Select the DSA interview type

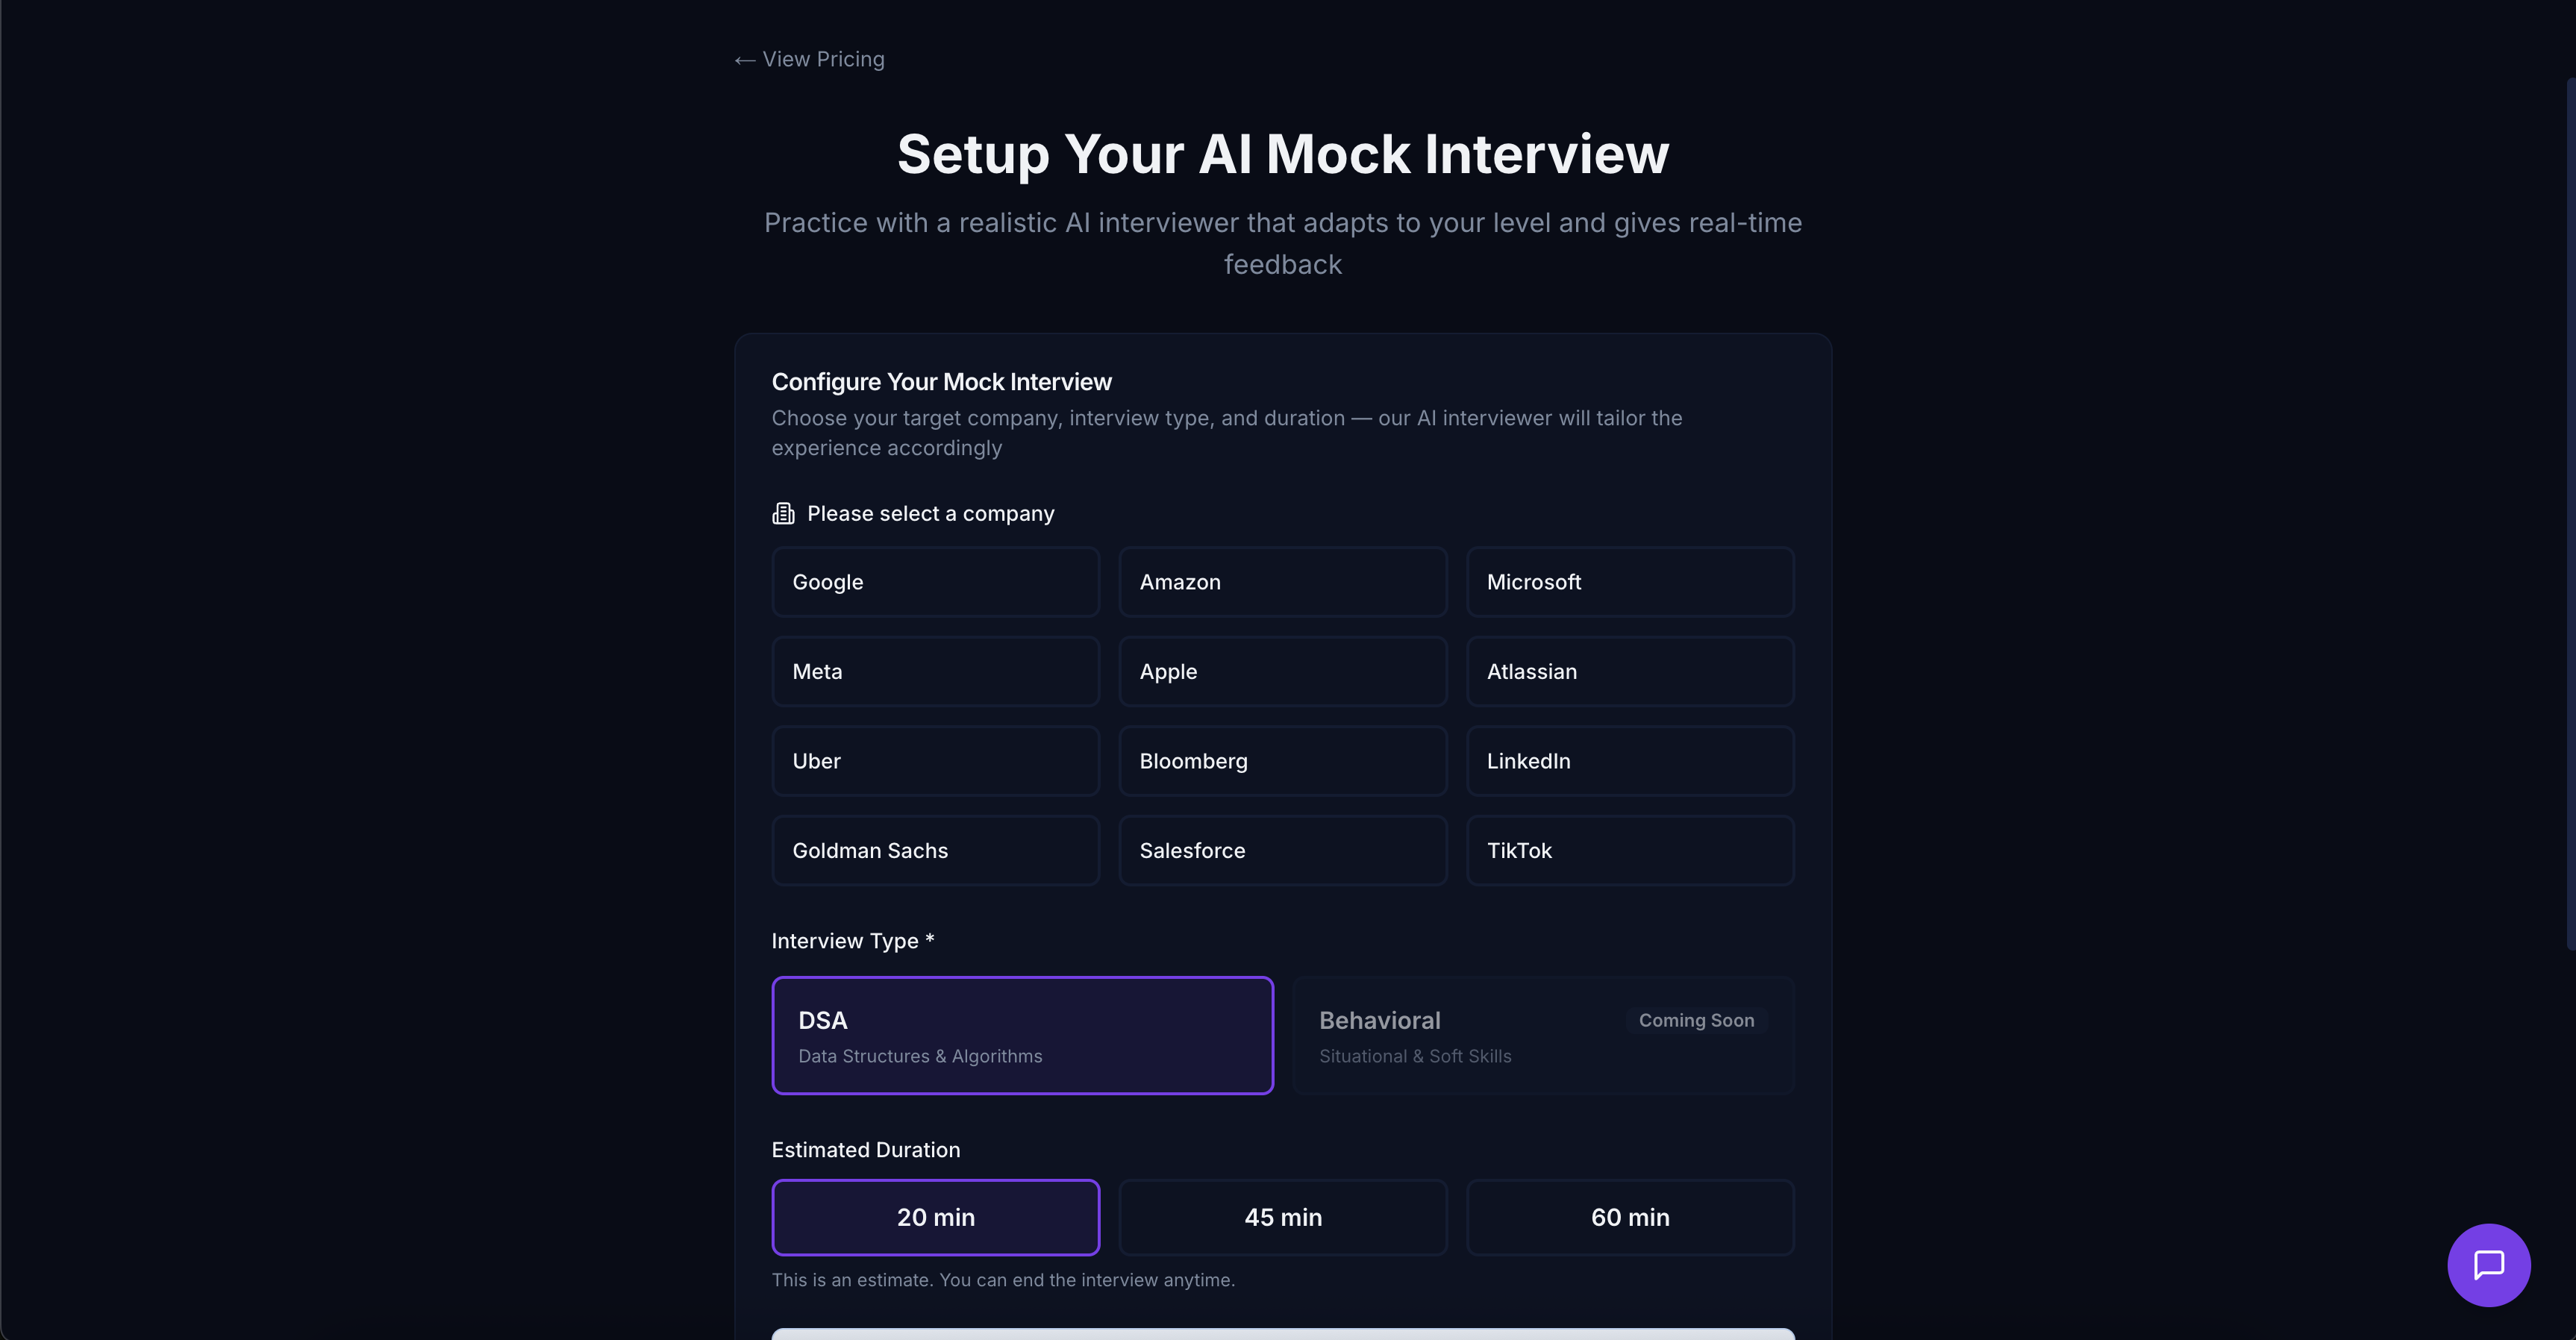tap(1022, 1035)
